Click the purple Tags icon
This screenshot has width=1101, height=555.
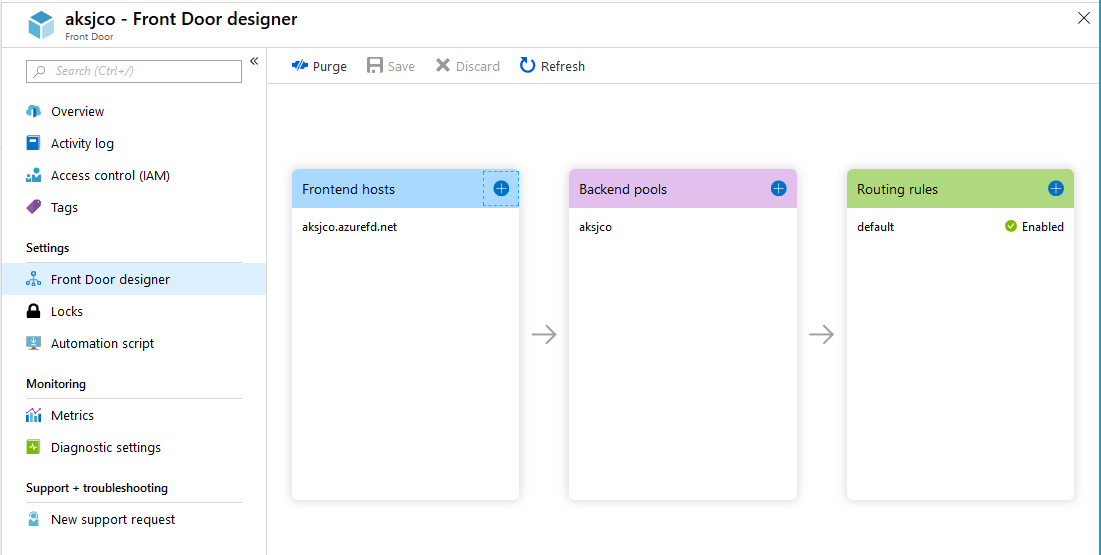[x=33, y=207]
